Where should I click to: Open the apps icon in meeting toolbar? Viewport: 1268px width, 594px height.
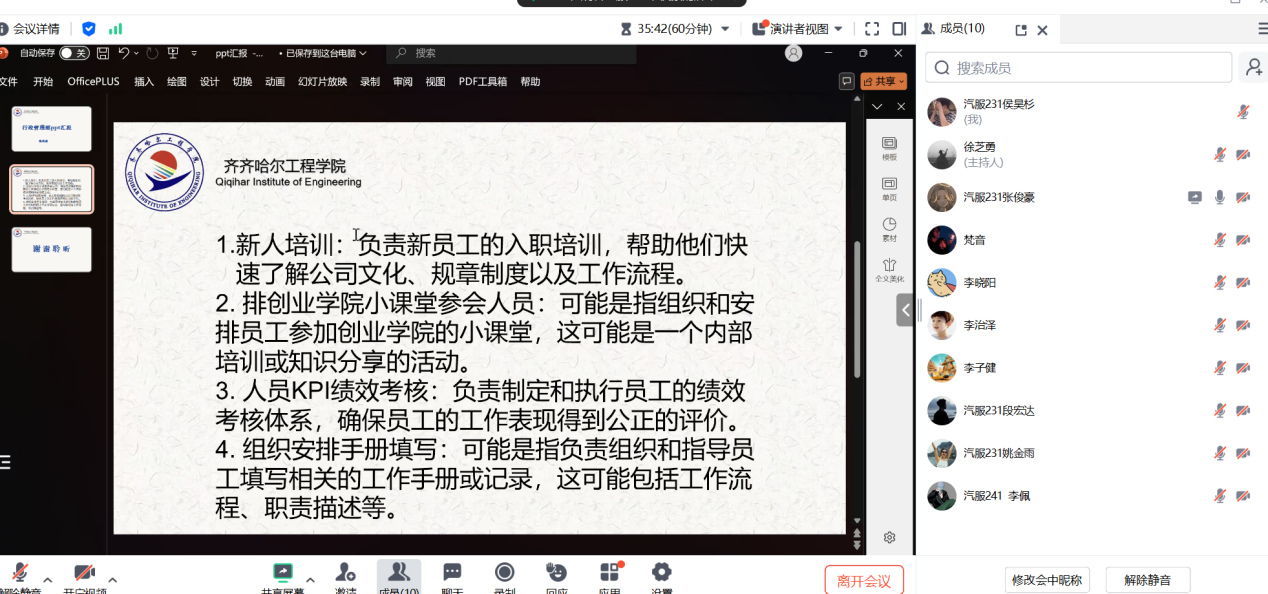pos(609,573)
